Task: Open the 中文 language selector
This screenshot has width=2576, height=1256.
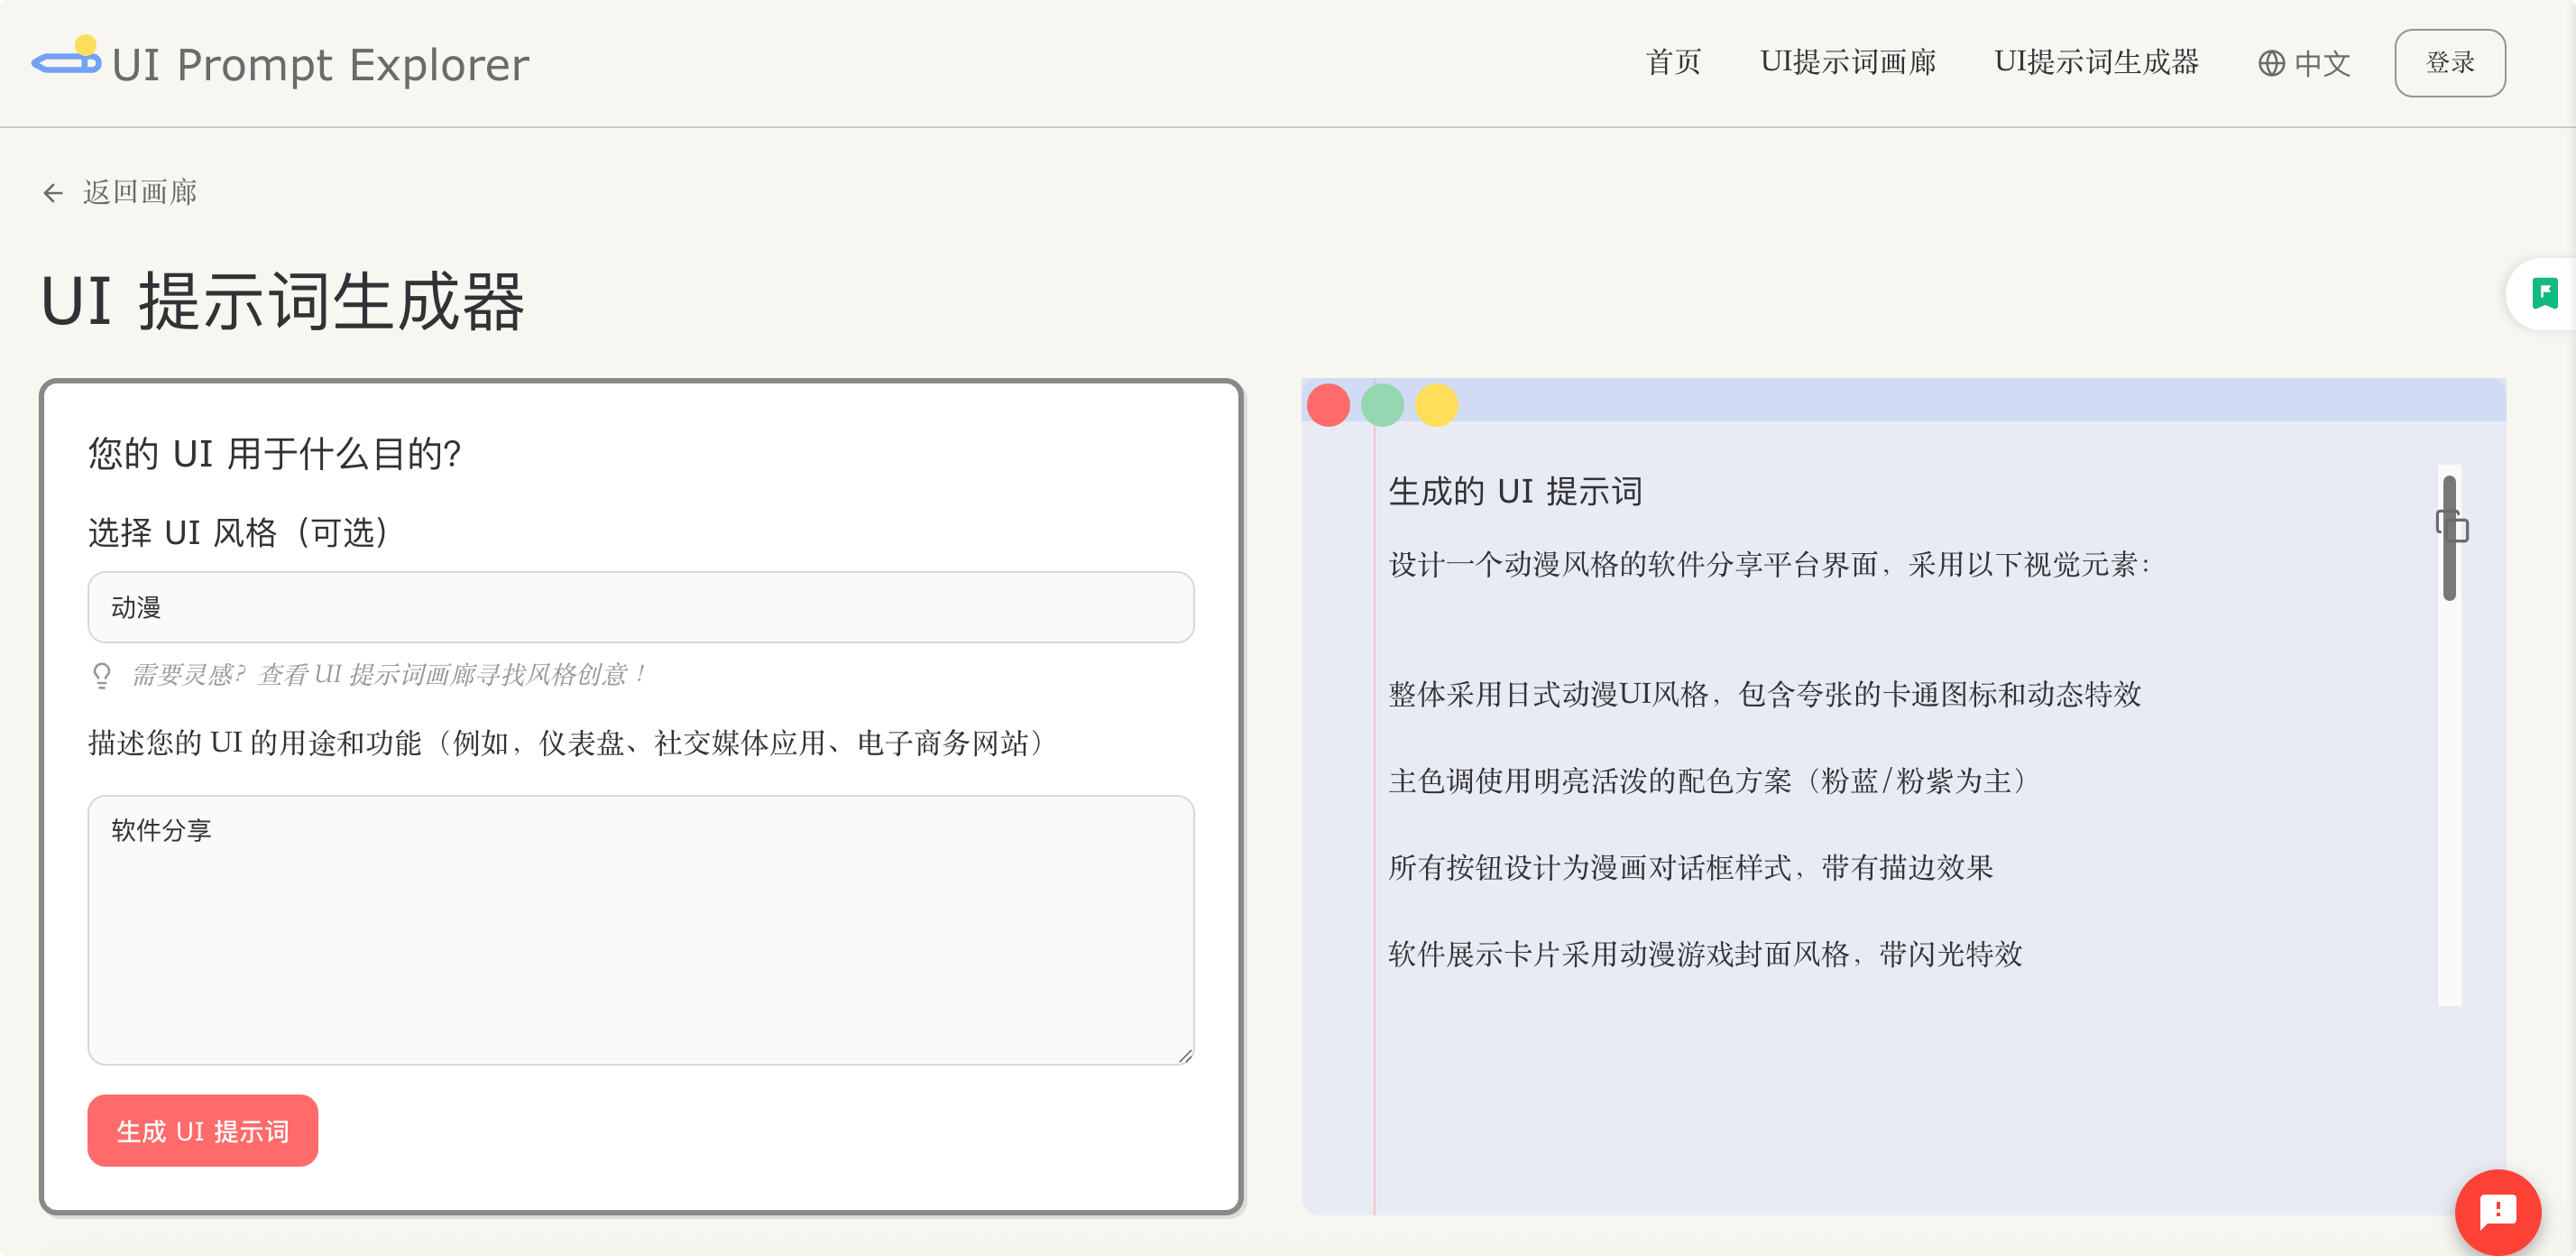Action: [2304, 64]
